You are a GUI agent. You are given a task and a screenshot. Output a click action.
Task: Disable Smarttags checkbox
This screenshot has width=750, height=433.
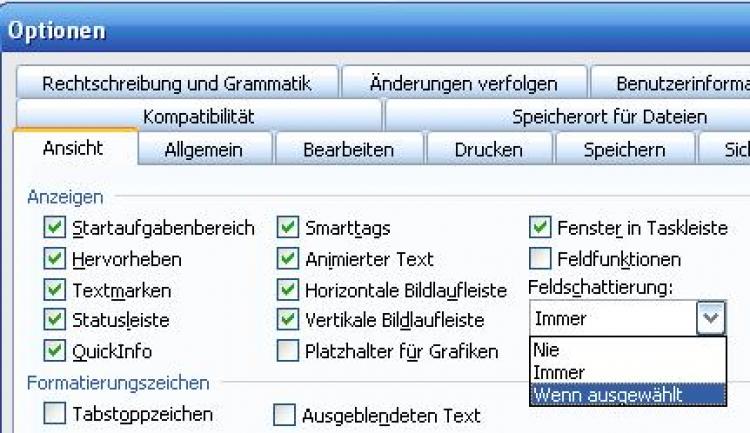288,229
